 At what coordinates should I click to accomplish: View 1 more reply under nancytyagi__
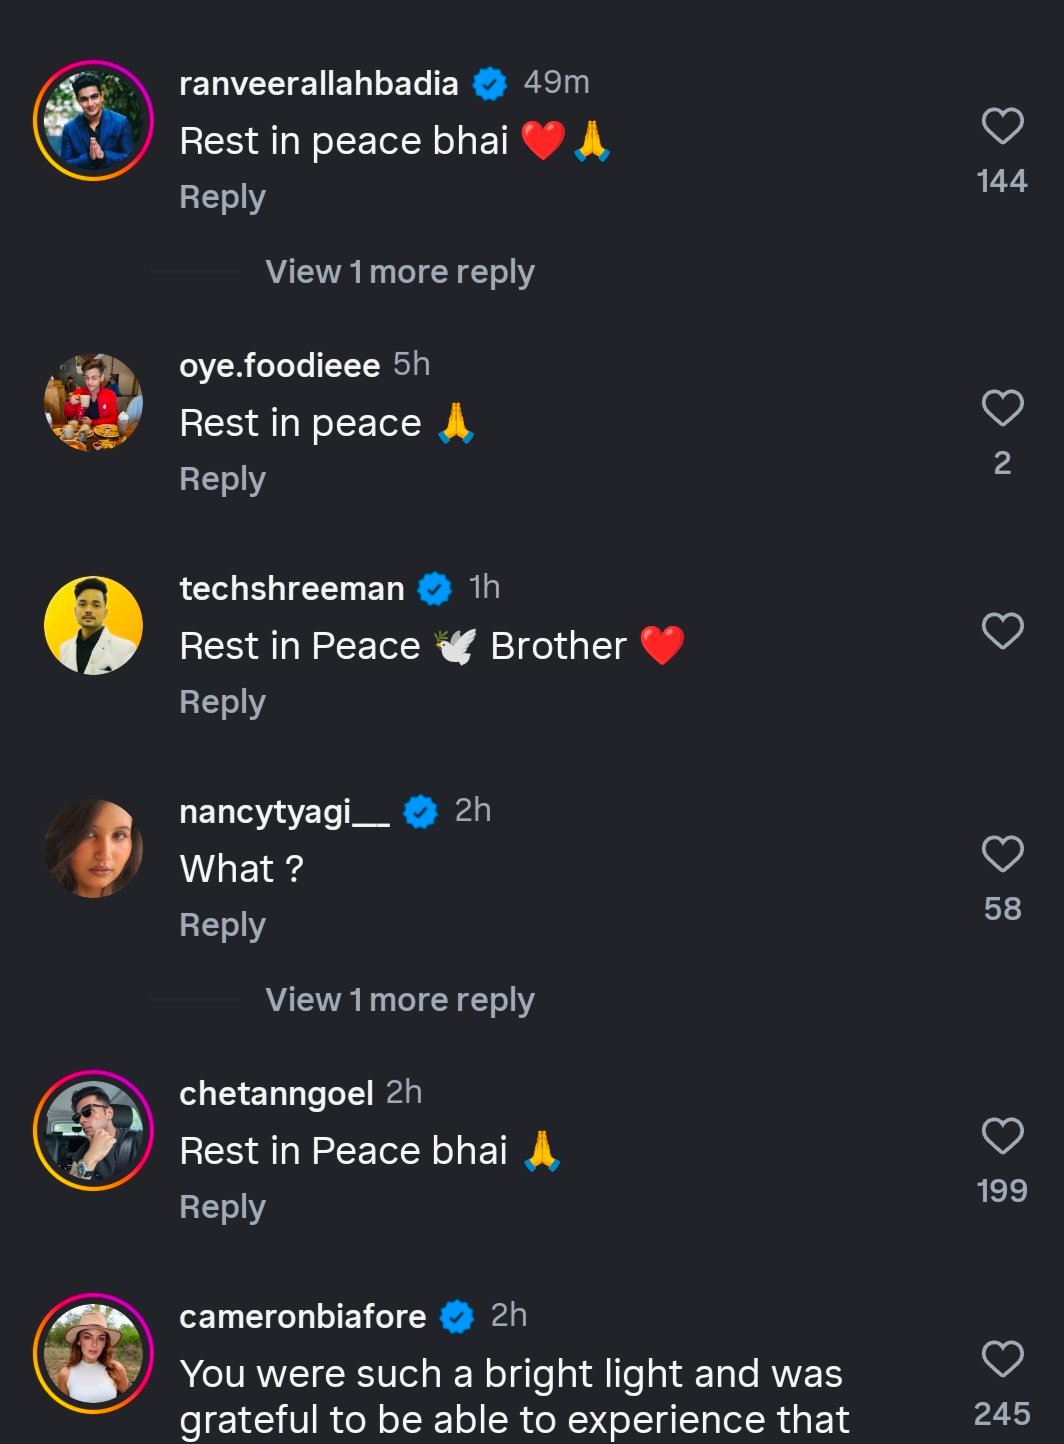(x=399, y=1000)
